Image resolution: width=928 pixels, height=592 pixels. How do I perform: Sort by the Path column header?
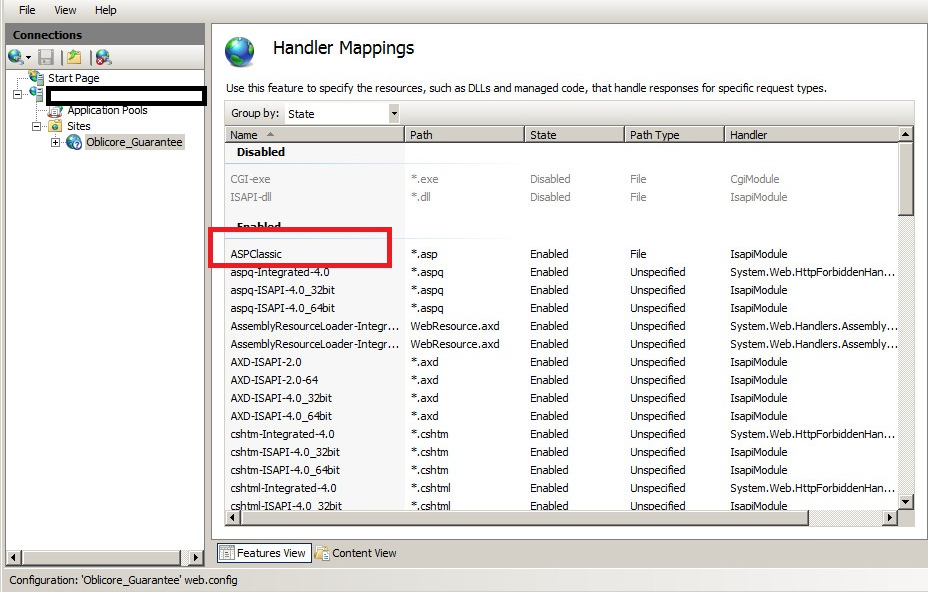pyautogui.click(x=465, y=135)
